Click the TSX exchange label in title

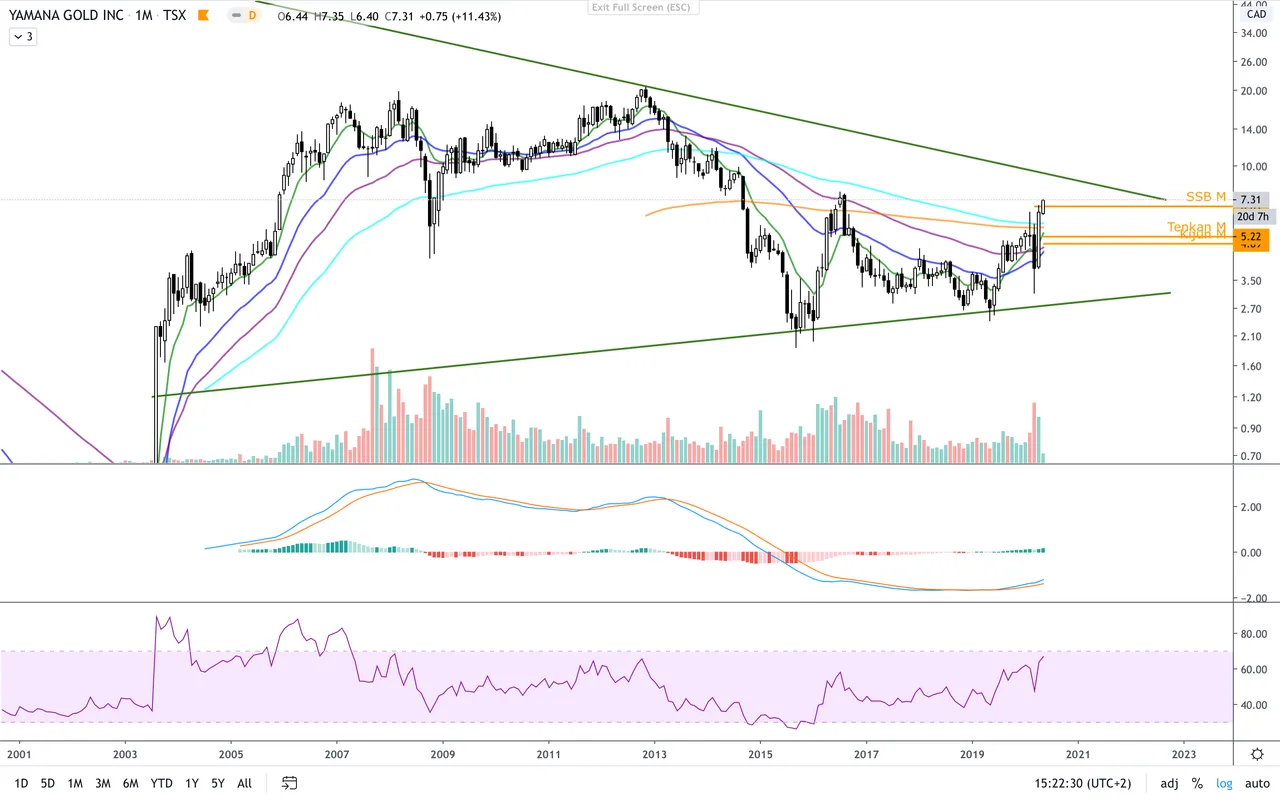[x=174, y=16]
